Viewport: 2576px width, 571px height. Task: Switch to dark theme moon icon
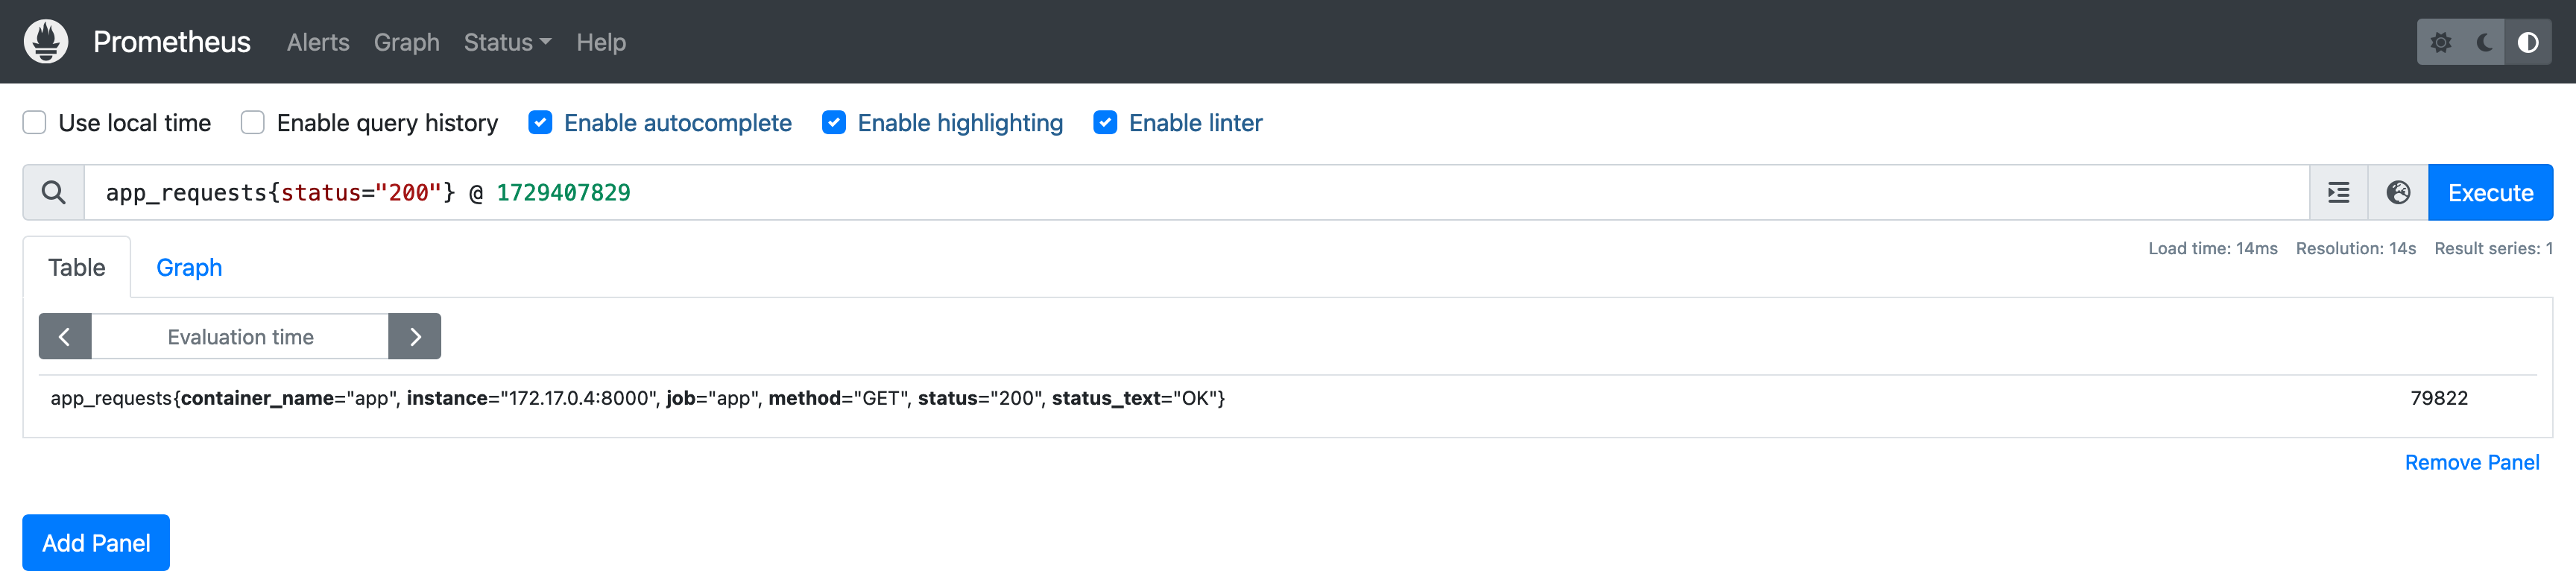(2484, 42)
